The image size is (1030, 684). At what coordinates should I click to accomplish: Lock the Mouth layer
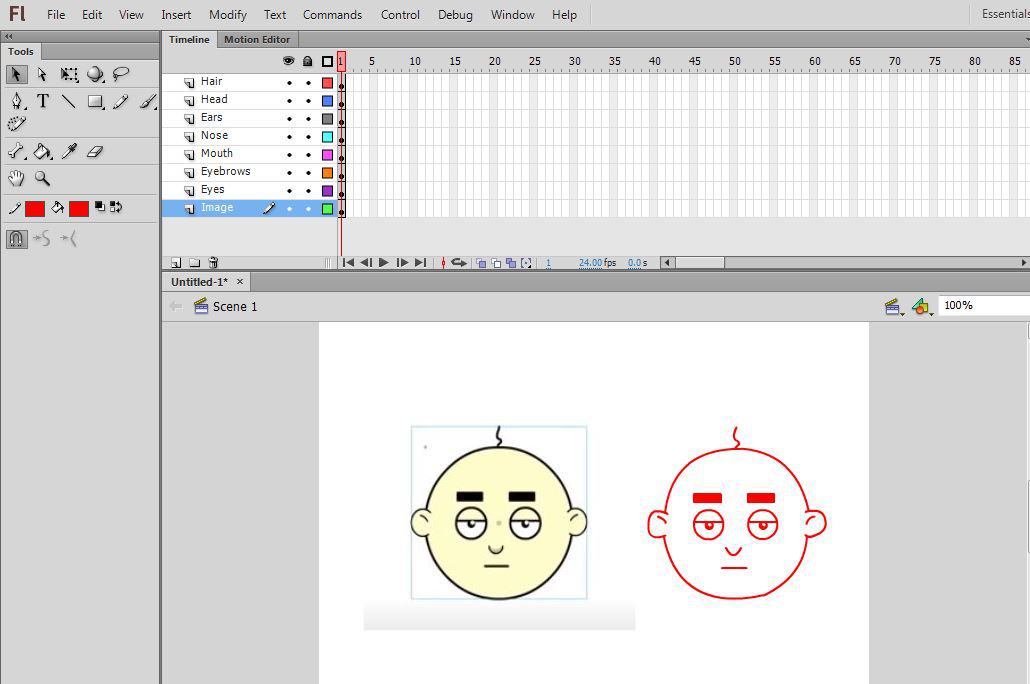[308, 155]
